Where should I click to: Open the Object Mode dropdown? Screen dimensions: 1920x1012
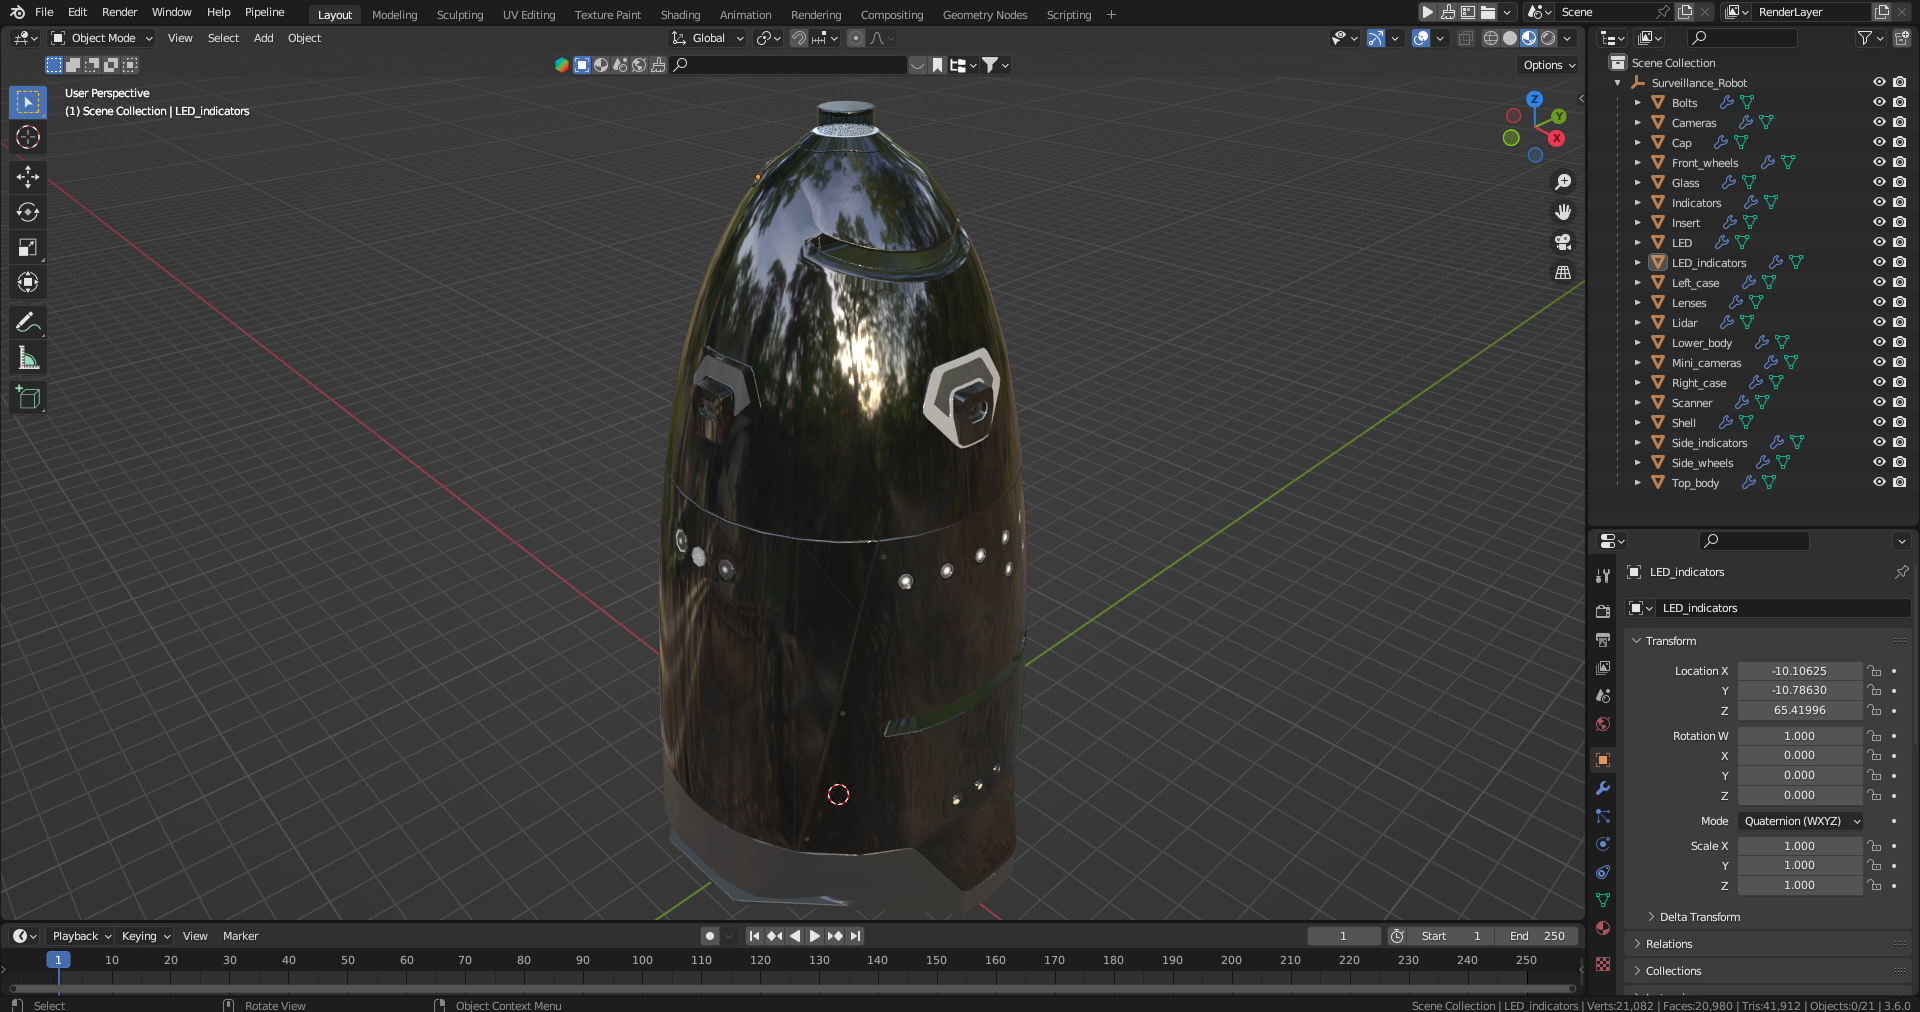(102, 38)
